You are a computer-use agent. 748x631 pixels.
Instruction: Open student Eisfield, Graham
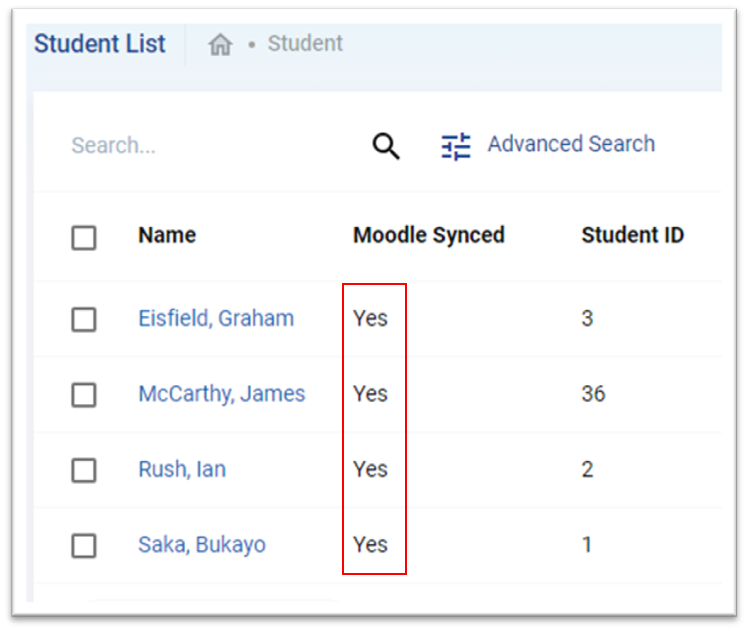click(x=216, y=319)
